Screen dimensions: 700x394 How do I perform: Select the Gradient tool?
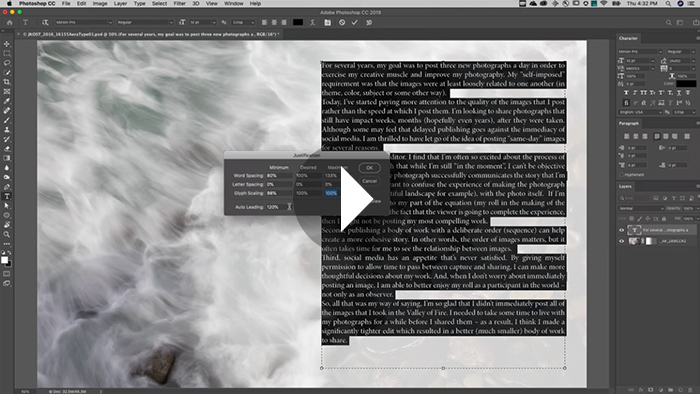pyautogui.click(x=7, y=158)
